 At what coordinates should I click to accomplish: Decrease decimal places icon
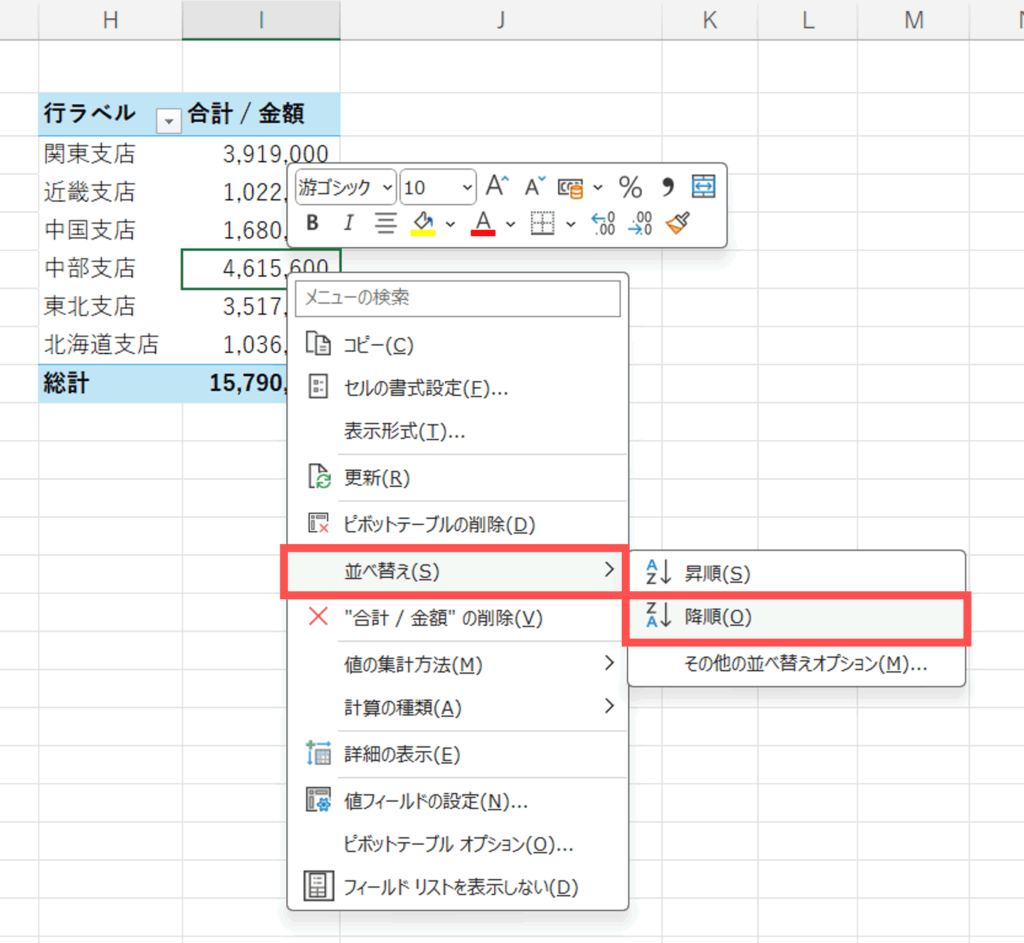[x=640, y=223]
